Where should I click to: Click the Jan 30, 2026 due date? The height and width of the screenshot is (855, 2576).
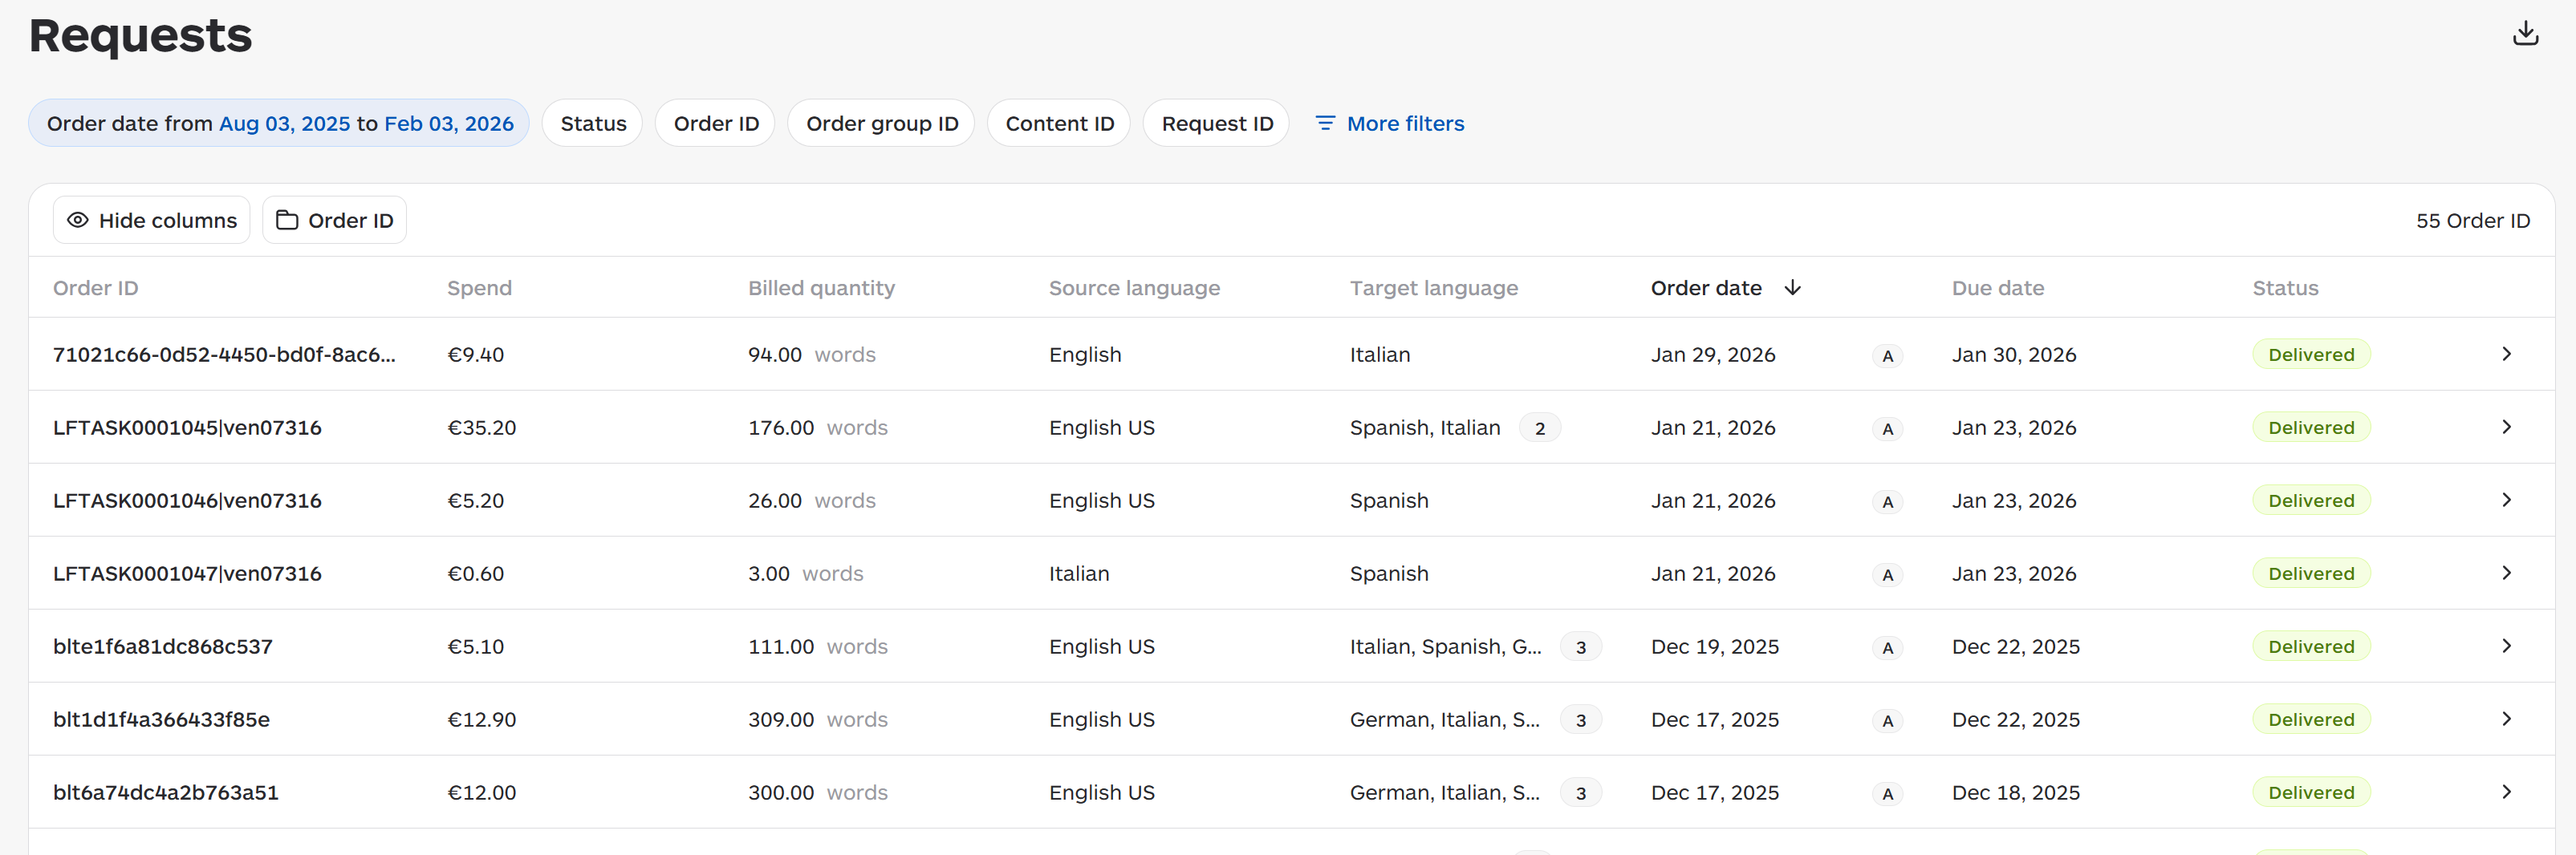click(x=2014, y=355)
